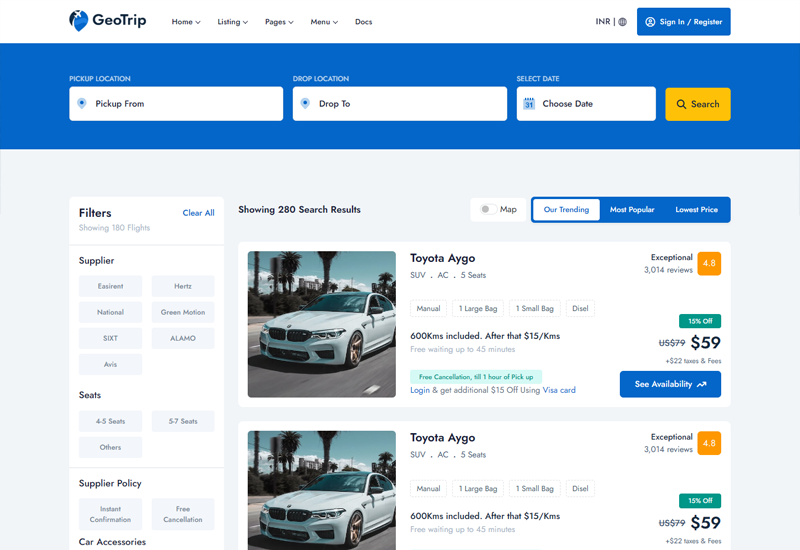Click the pickup location pin icon
This screenshot has height=550, width=800.
(82, 103)
